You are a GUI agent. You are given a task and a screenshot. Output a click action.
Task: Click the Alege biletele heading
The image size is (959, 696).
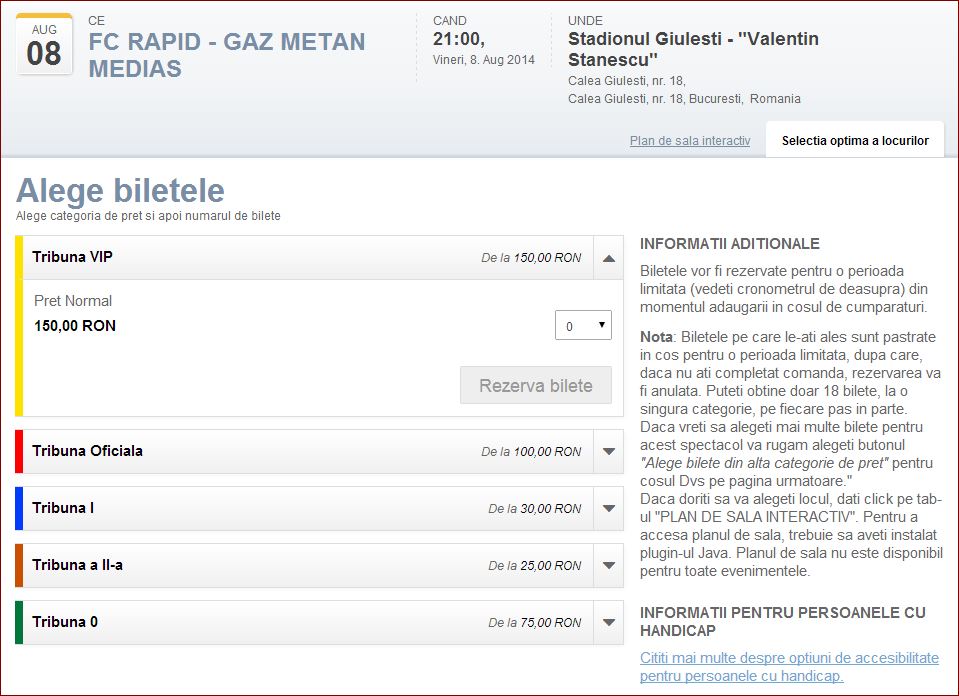pos(120,190)
